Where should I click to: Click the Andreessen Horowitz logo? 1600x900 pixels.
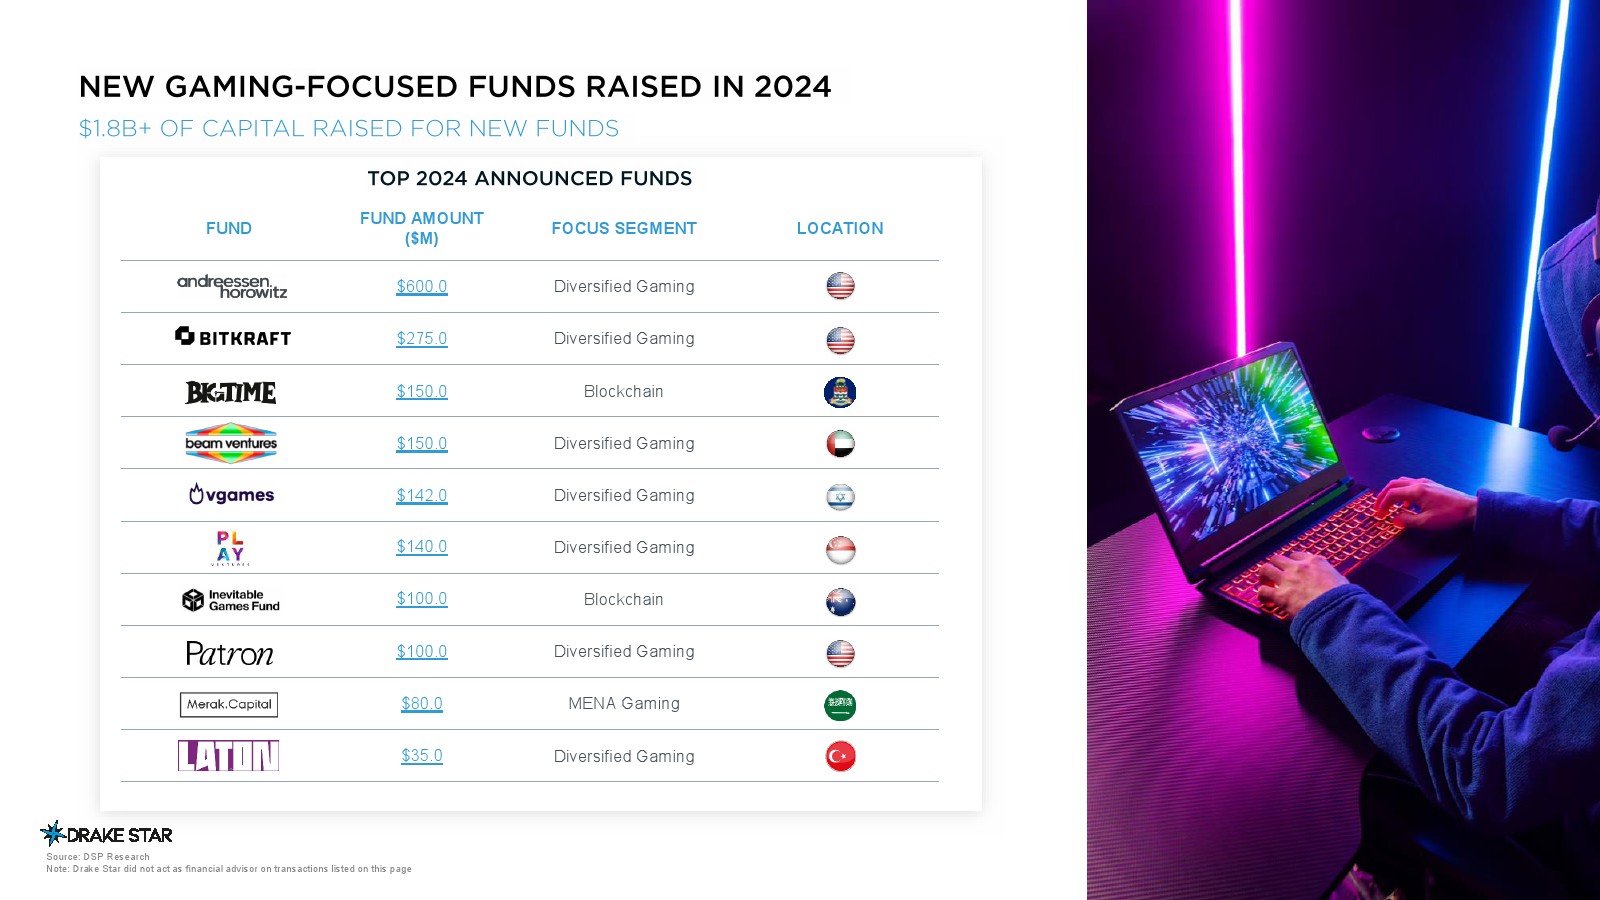pyautogui.click(x=232, y=287)
